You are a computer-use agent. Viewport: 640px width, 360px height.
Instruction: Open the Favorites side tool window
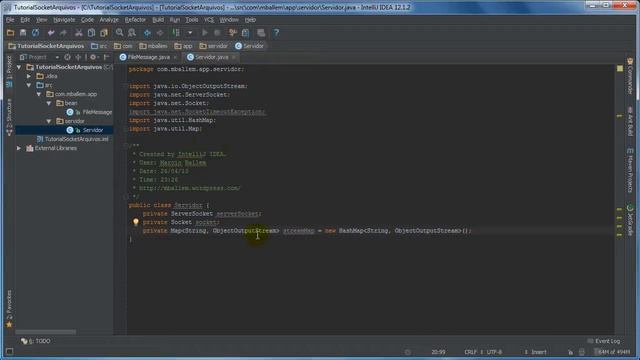(x=9, y=309)
